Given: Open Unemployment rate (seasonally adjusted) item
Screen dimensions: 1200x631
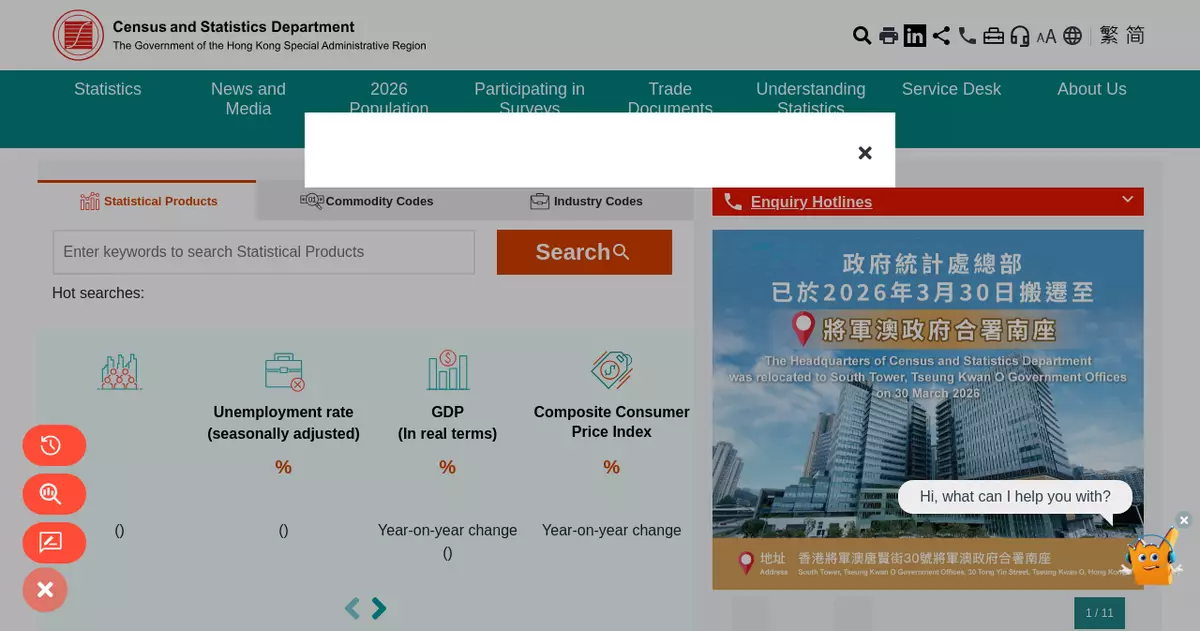Looking at the screenshot, I should tap(284, 423).
